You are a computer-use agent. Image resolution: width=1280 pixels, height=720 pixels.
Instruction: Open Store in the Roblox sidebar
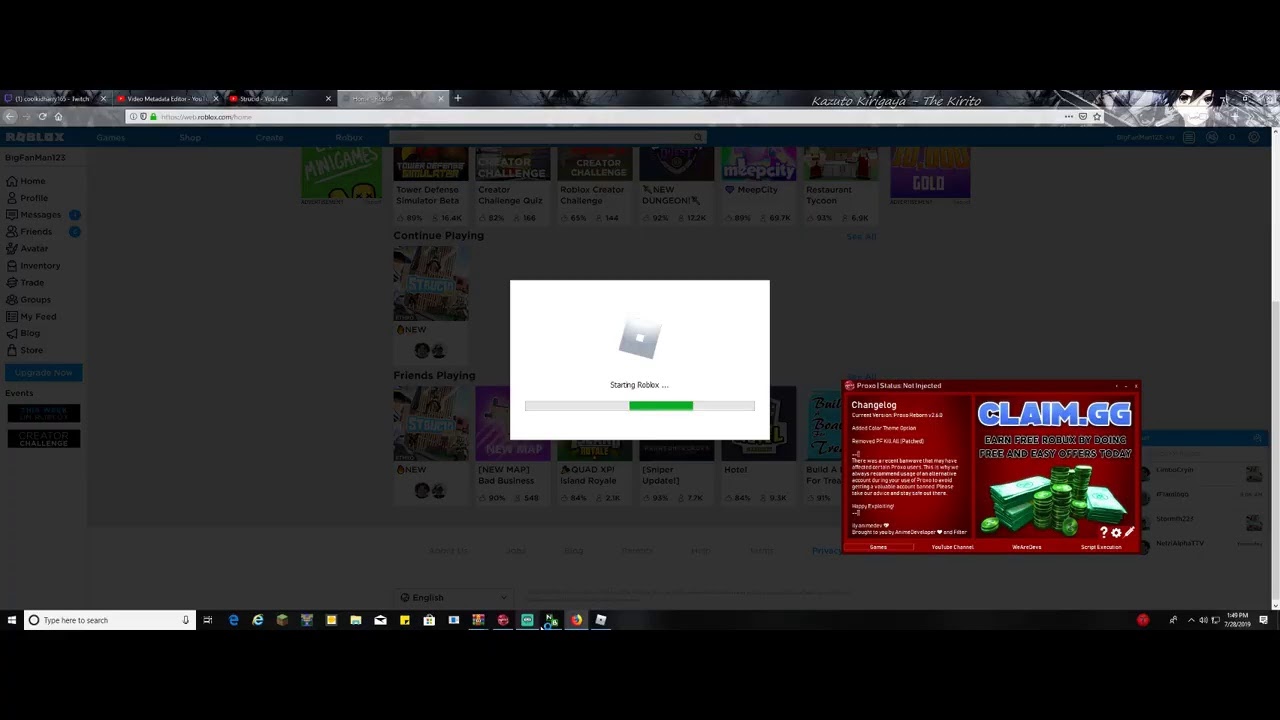click(25, 351)
